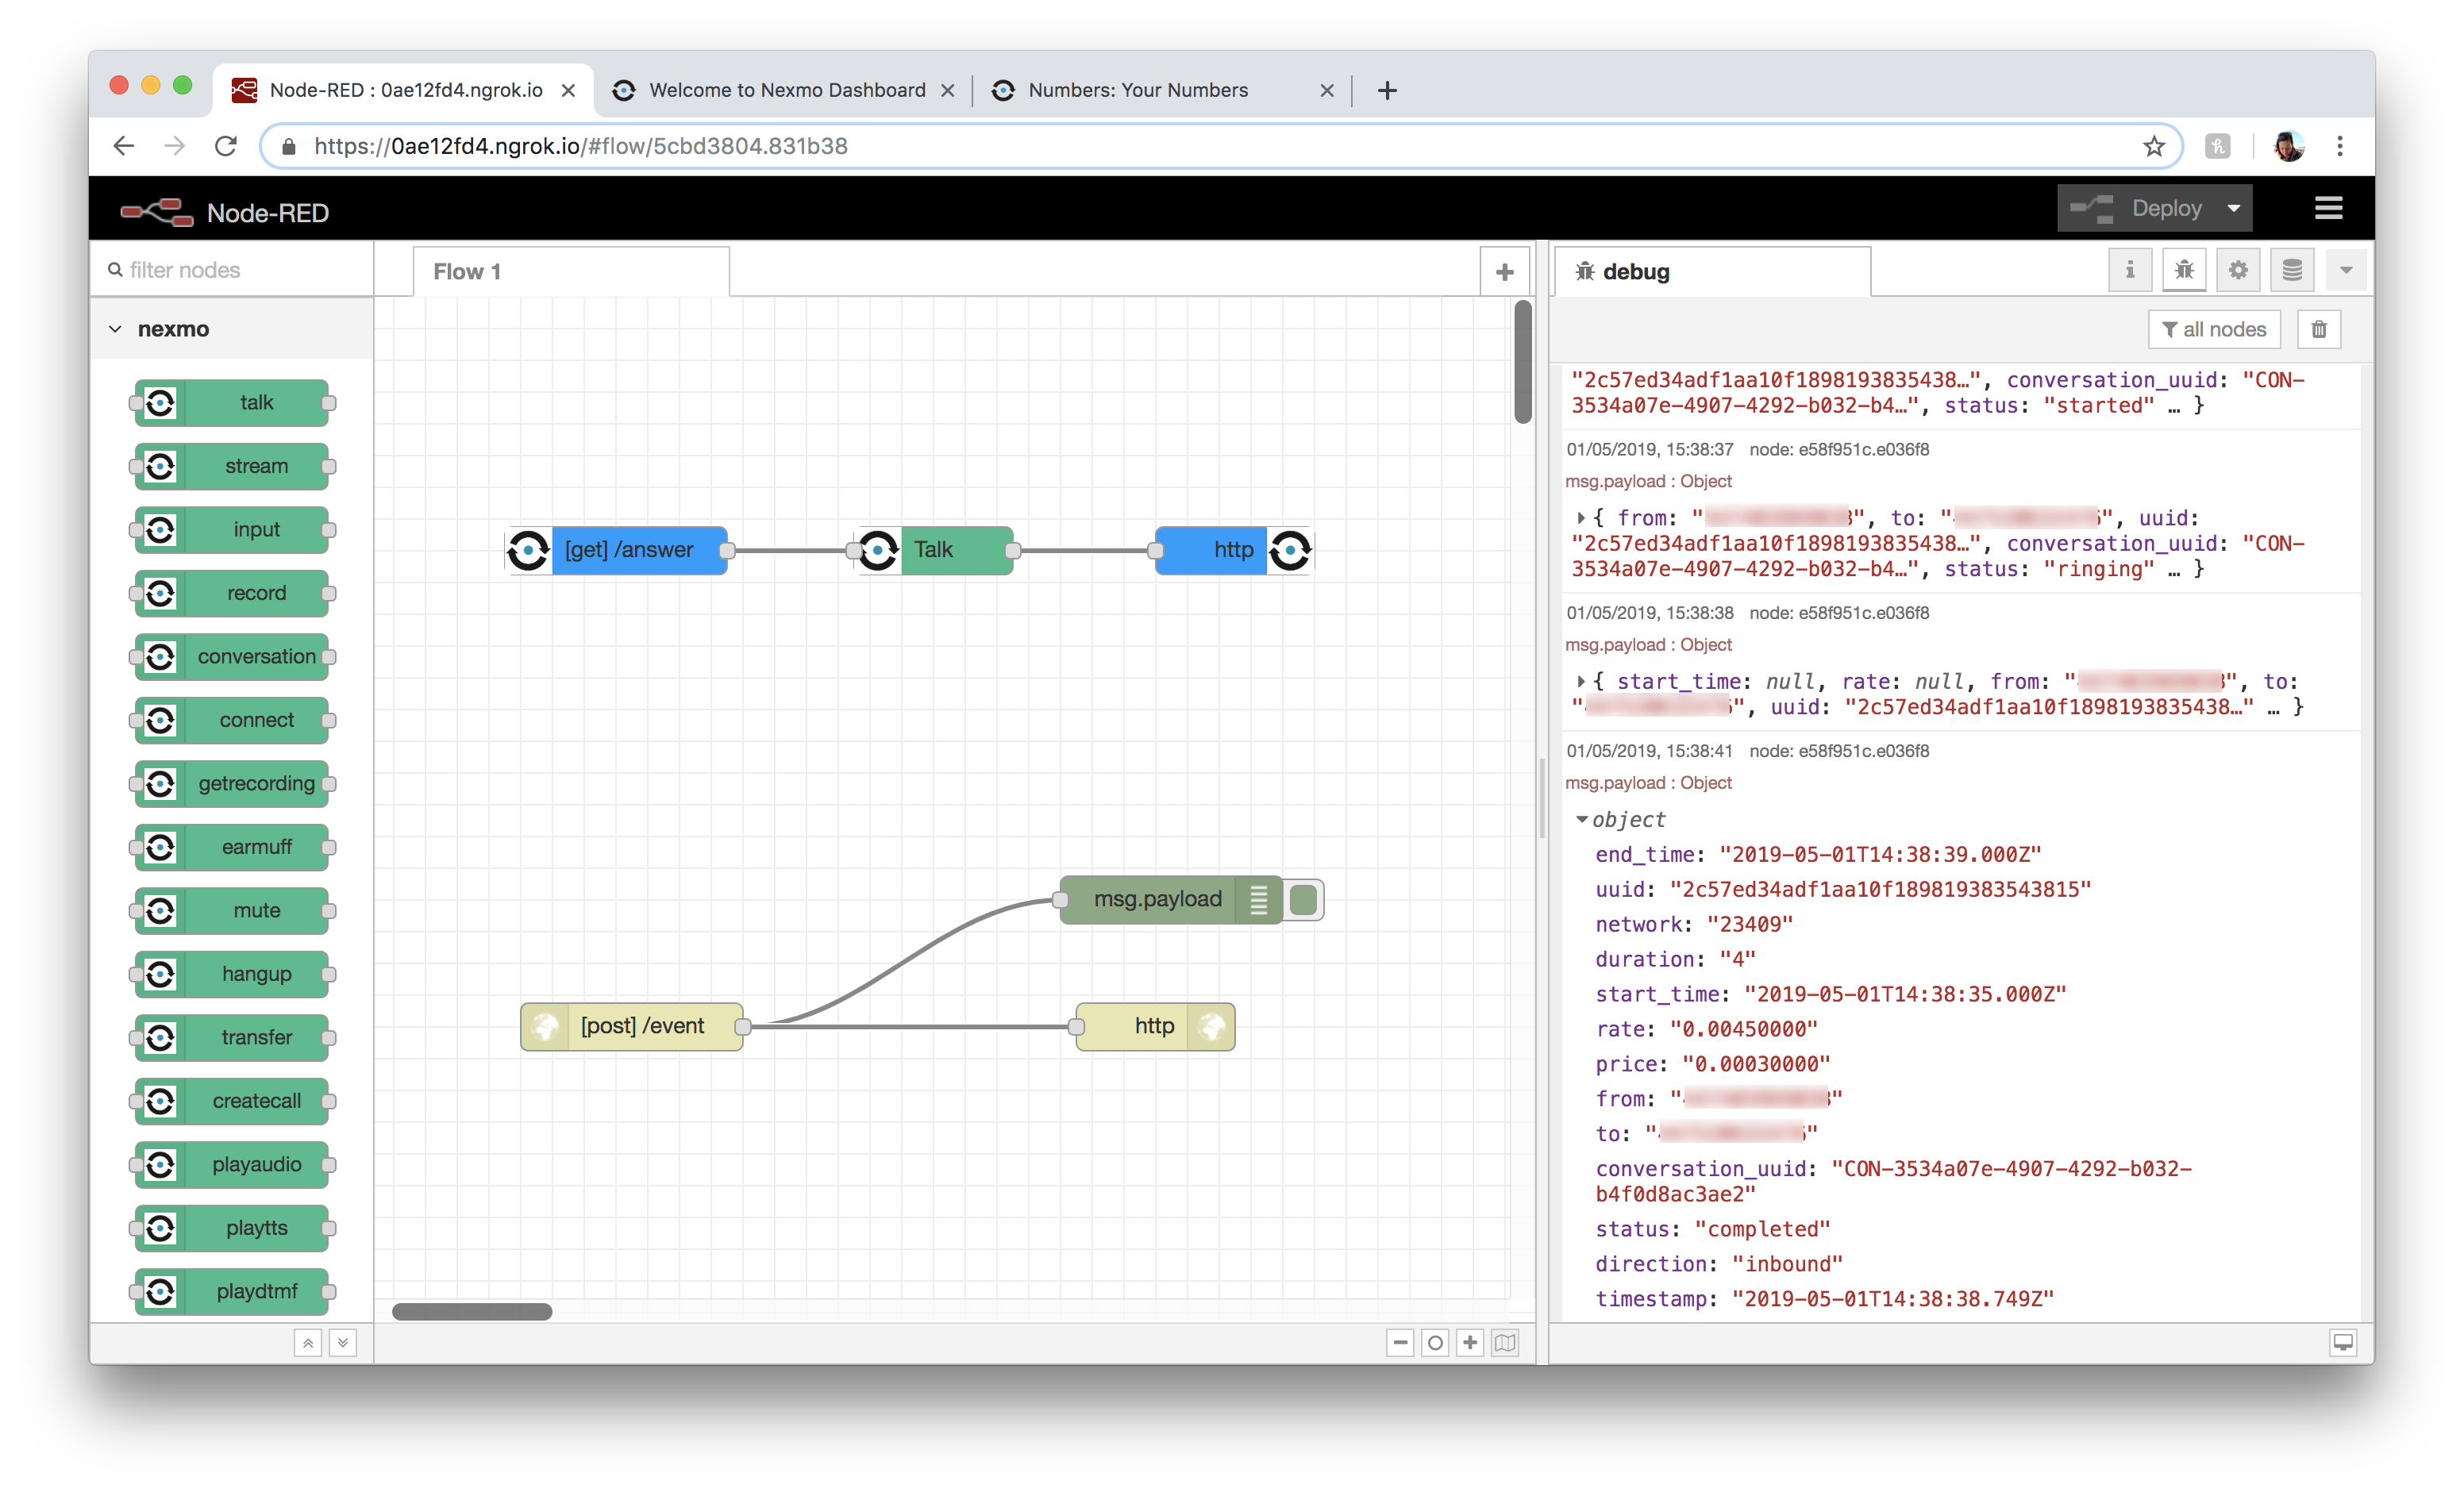Click the duration "4" value
2464x1492 pixels.
point(1737,959)
